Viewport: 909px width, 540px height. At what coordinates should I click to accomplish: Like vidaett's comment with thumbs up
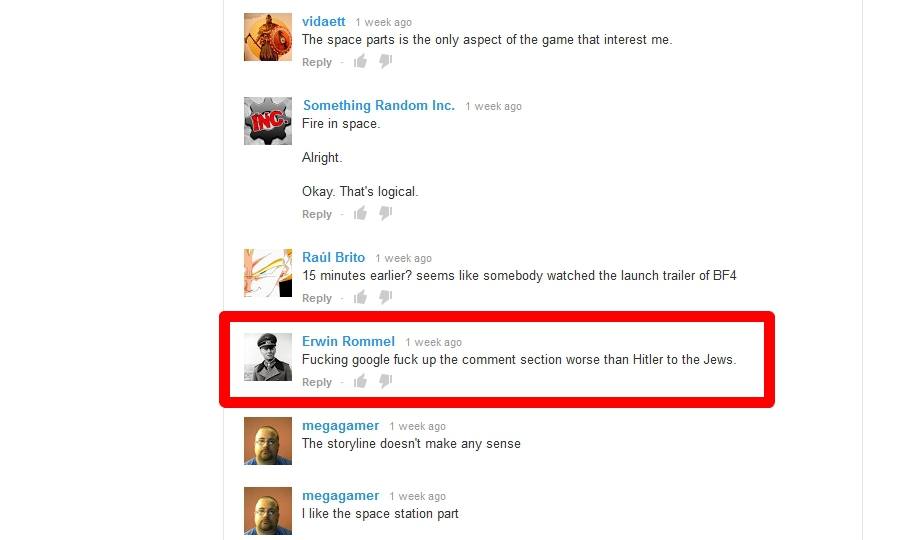click(x=360, y=61)
